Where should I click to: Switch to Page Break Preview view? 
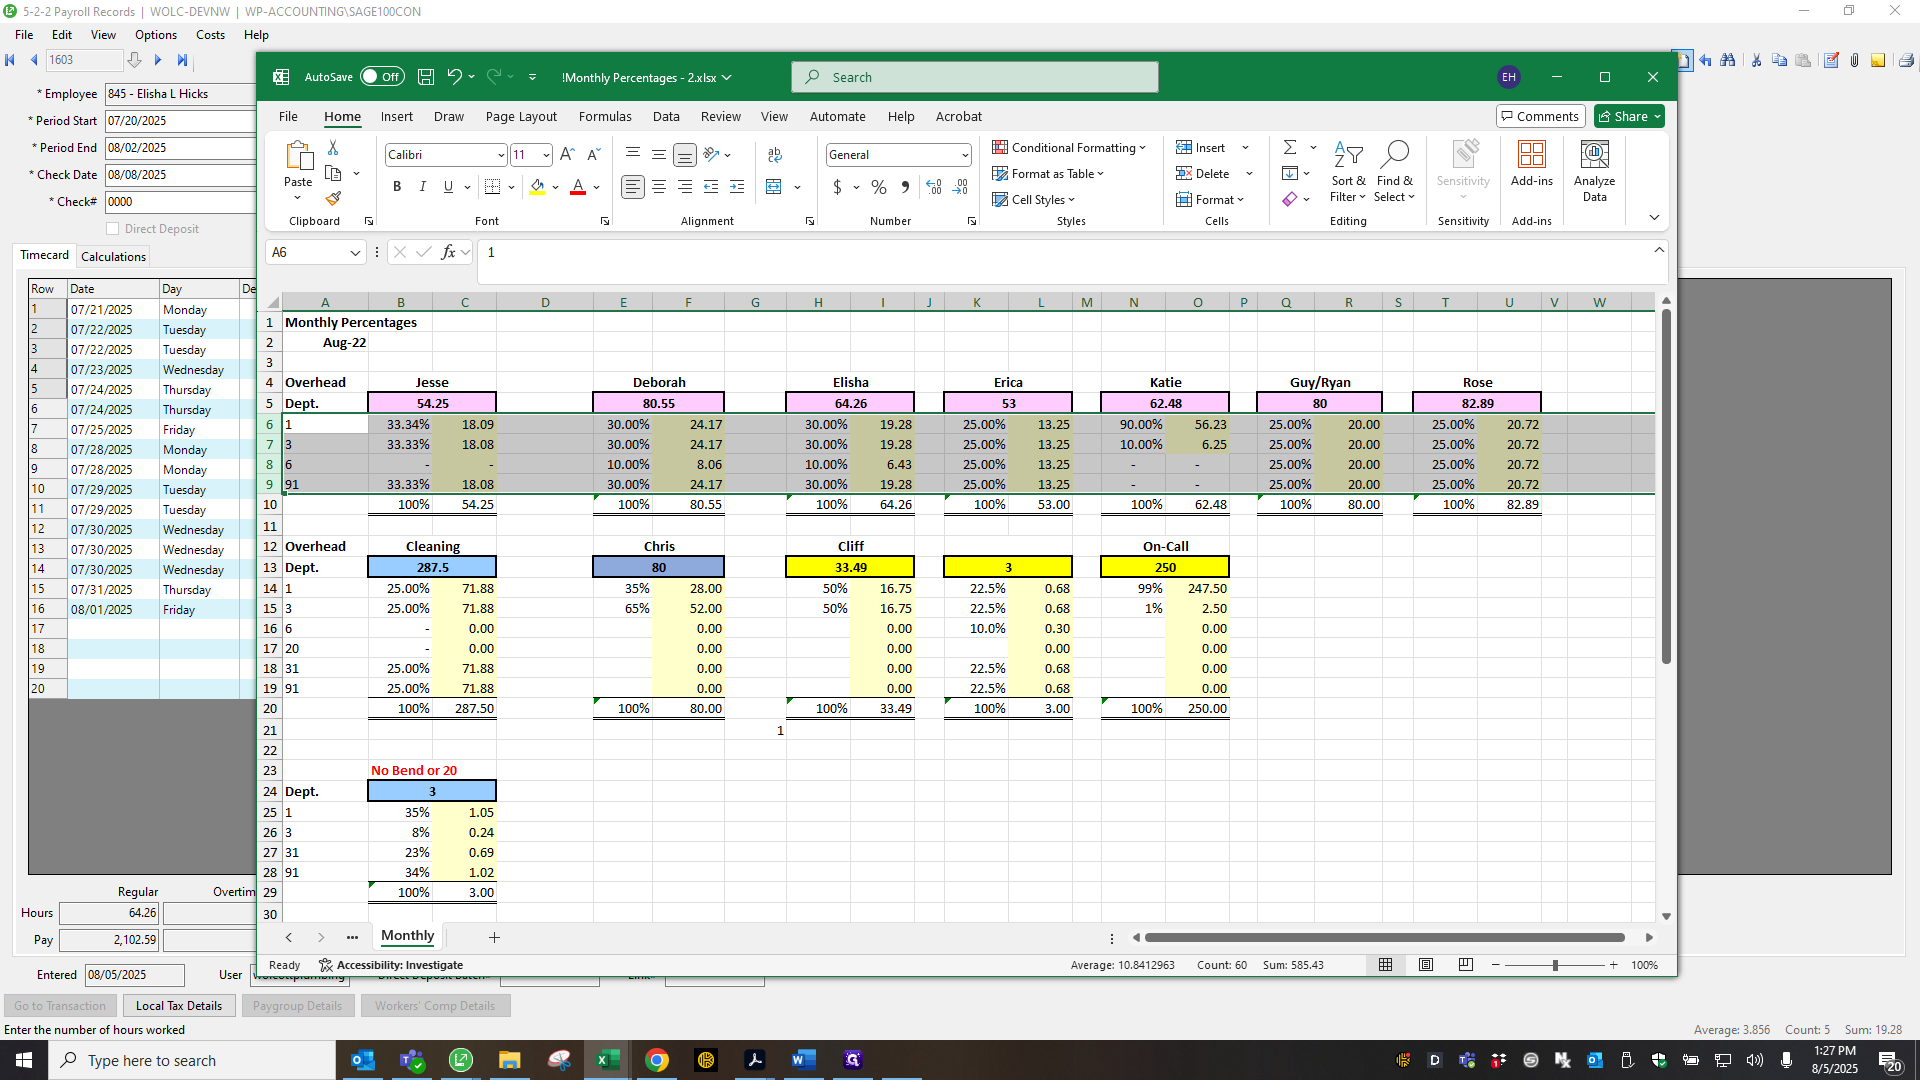click(1465, 965)
